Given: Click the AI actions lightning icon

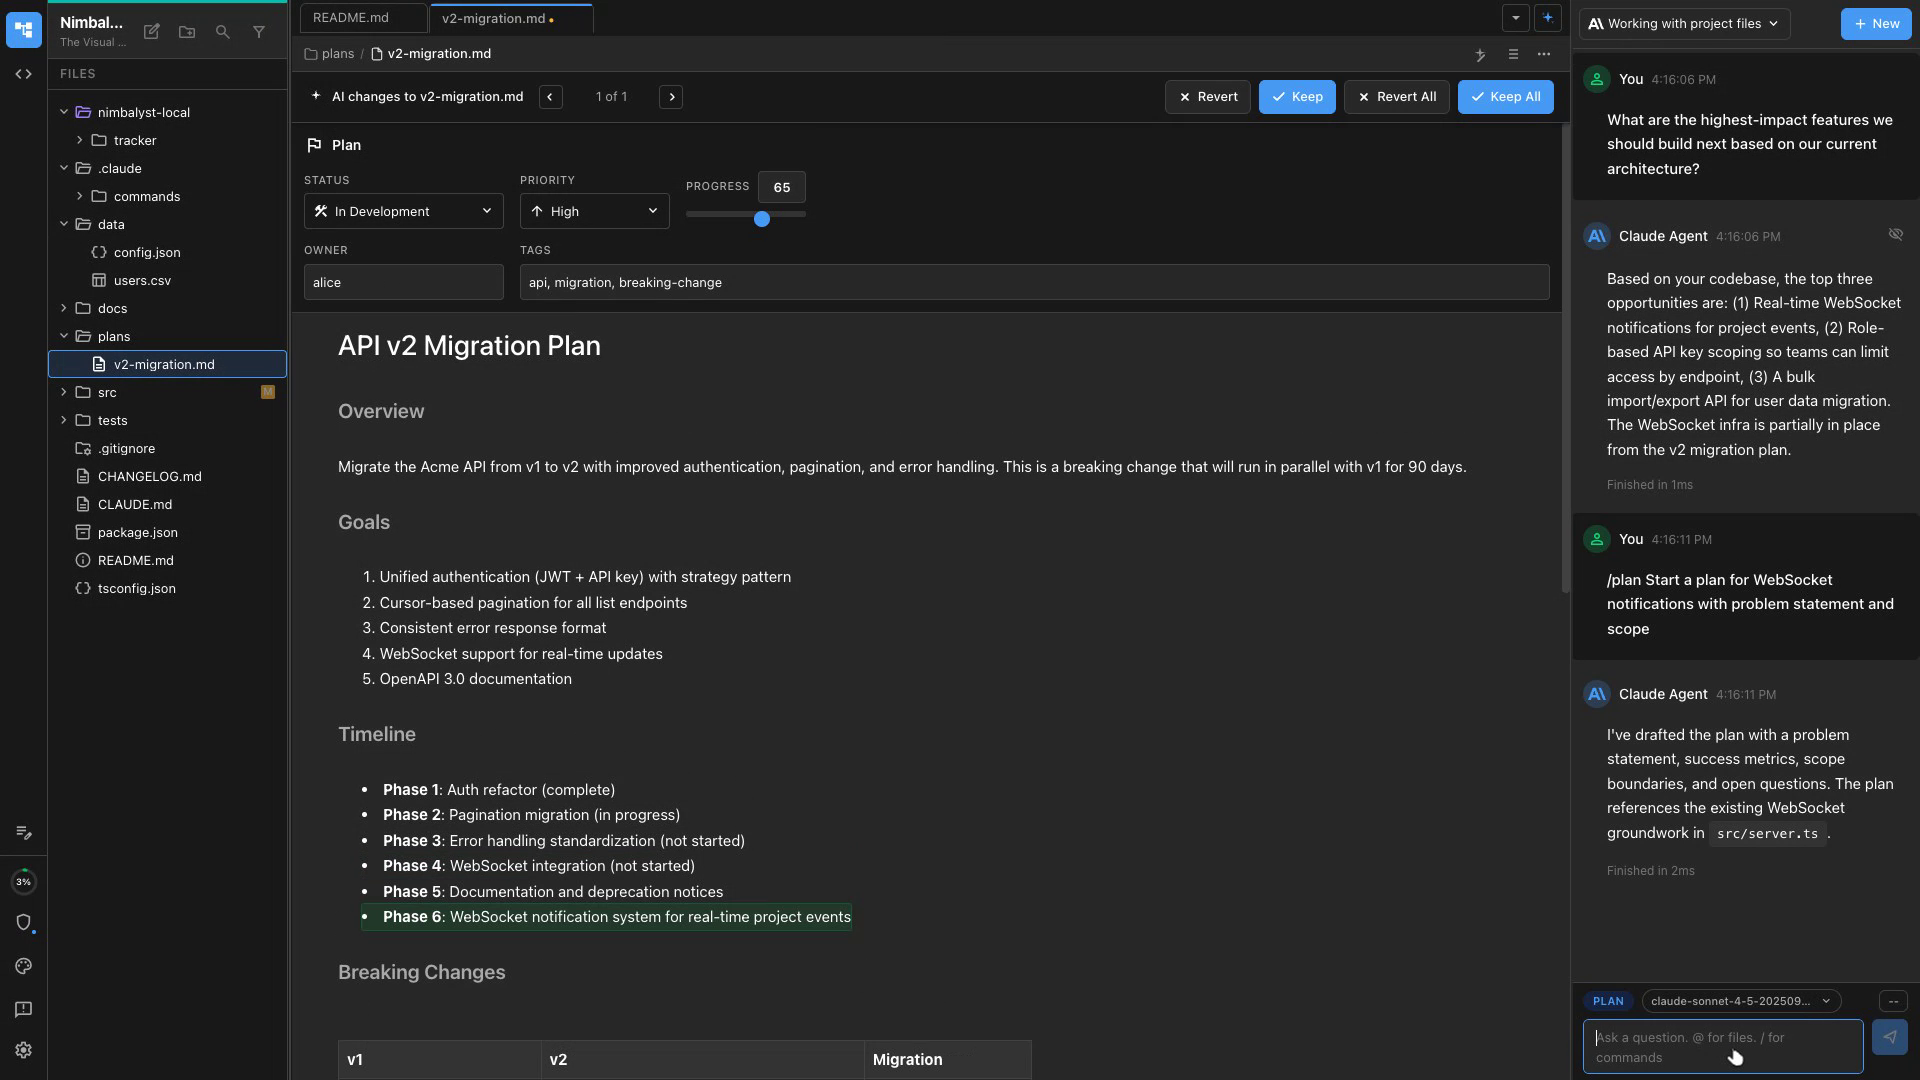Looking at the screenshot, I should (x=1481, y=55).
